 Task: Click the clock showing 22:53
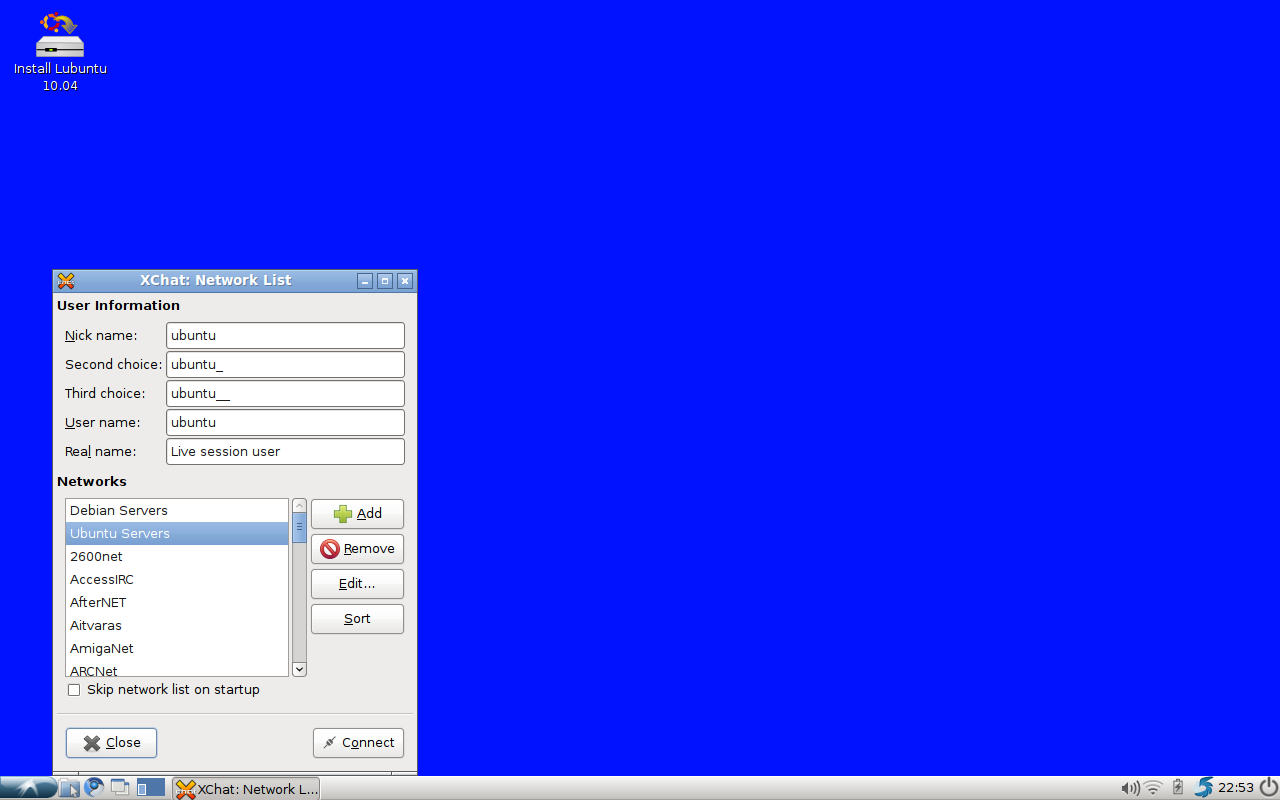tap(1236, 788)
